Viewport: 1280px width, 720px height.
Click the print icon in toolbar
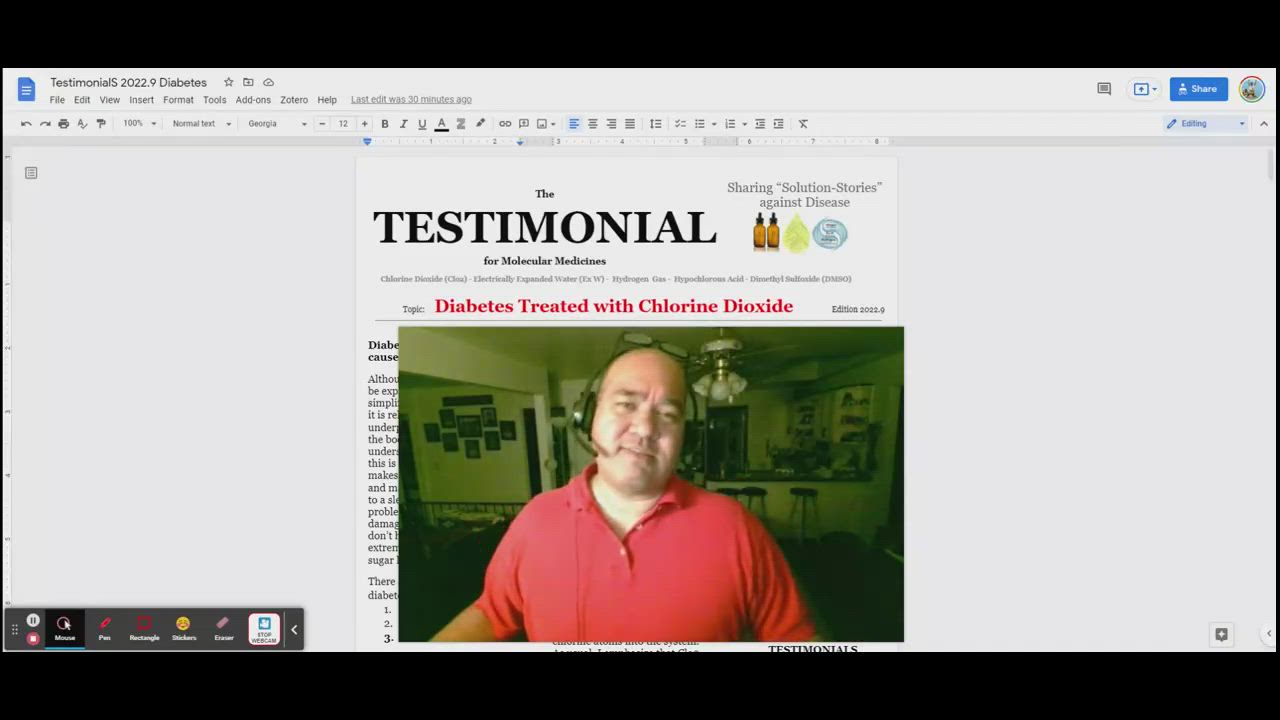pos(64,124)
